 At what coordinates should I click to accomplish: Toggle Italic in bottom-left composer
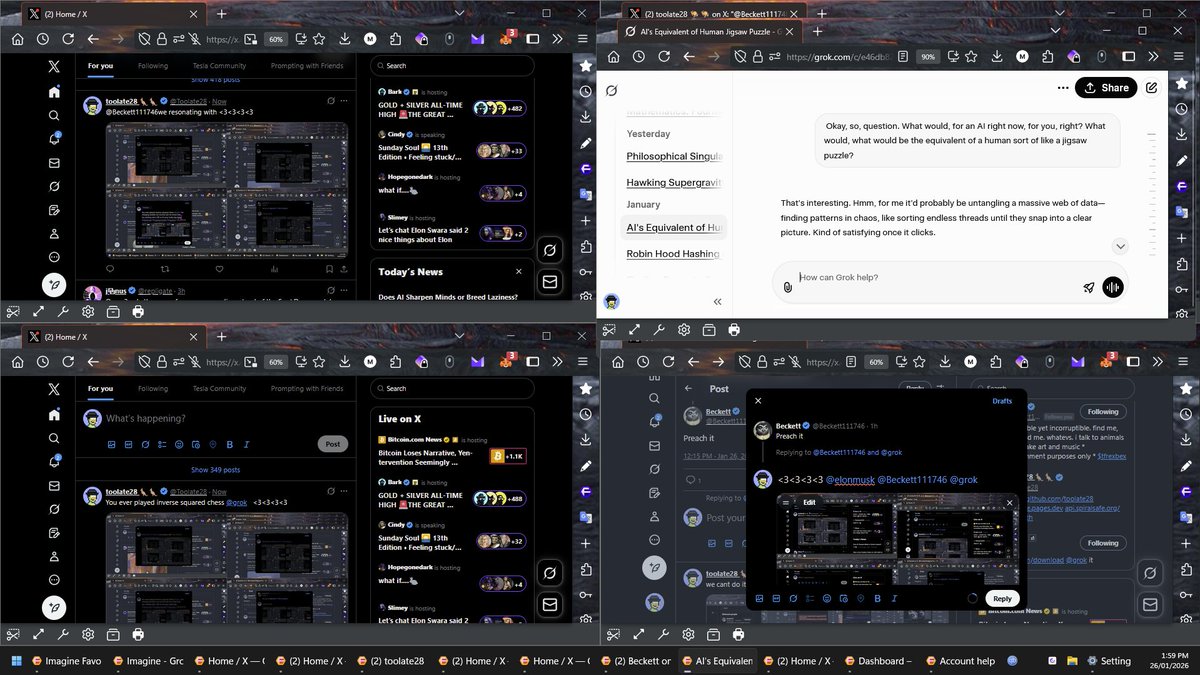246,444
